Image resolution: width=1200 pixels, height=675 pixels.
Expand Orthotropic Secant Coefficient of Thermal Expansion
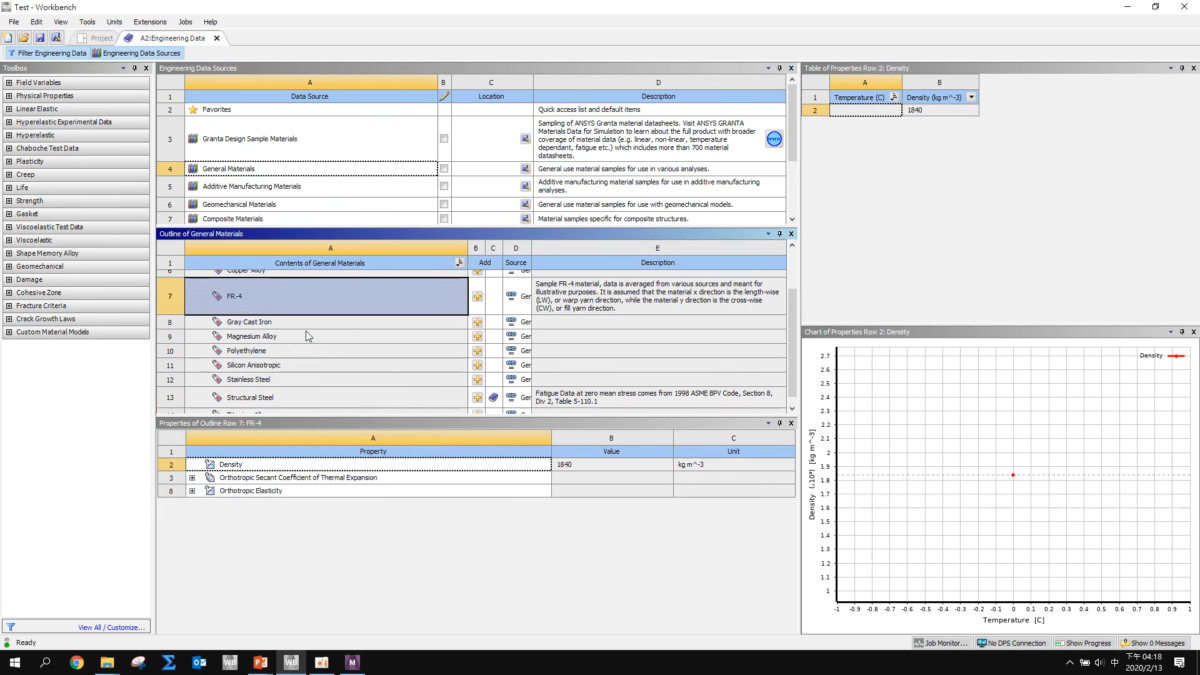192,478
